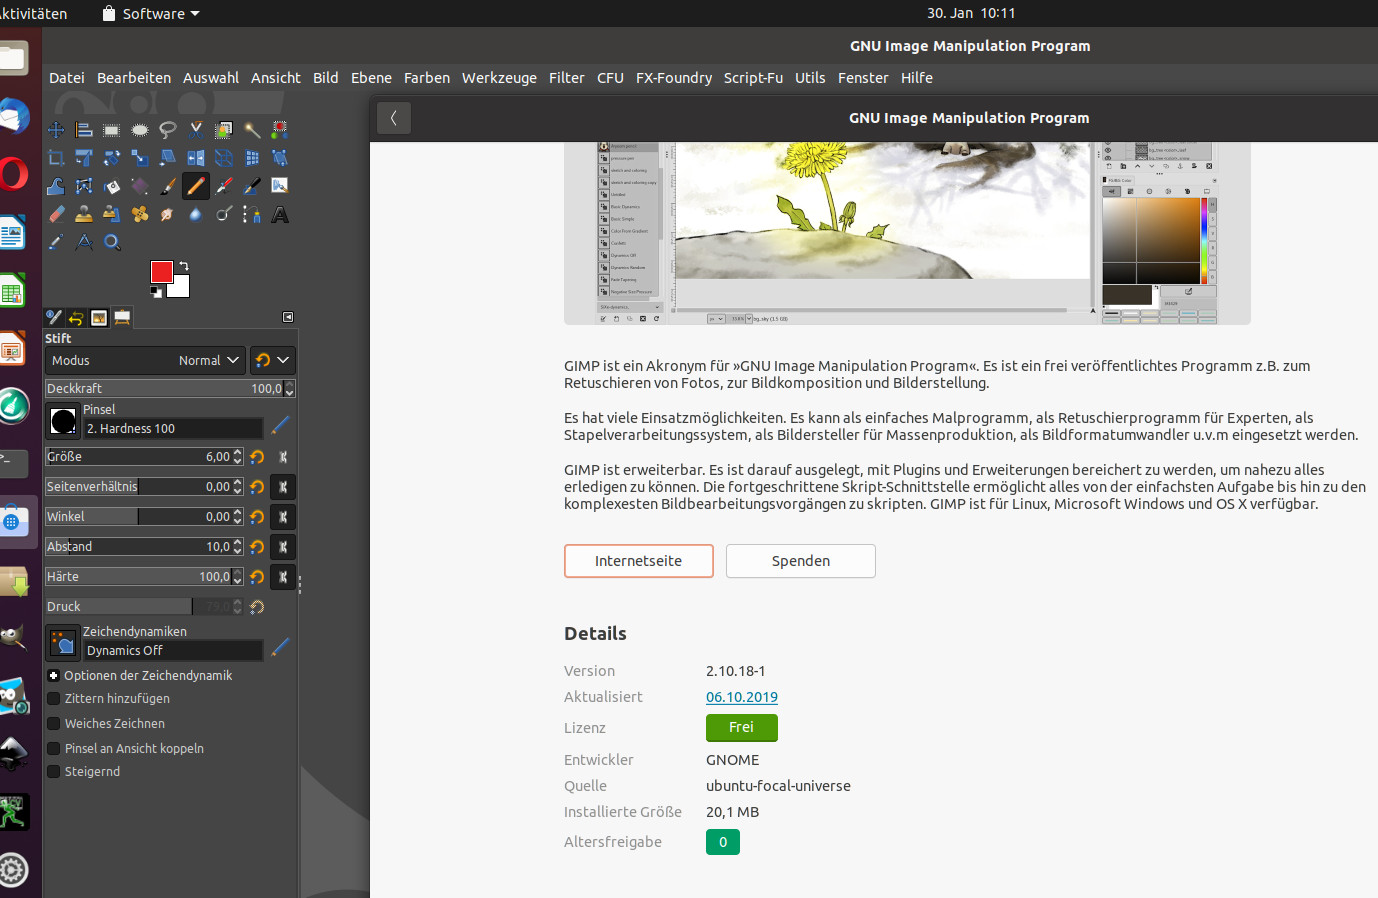Select the Zoom magnifier tool
Screen dimensions: 1378x898
112,242
